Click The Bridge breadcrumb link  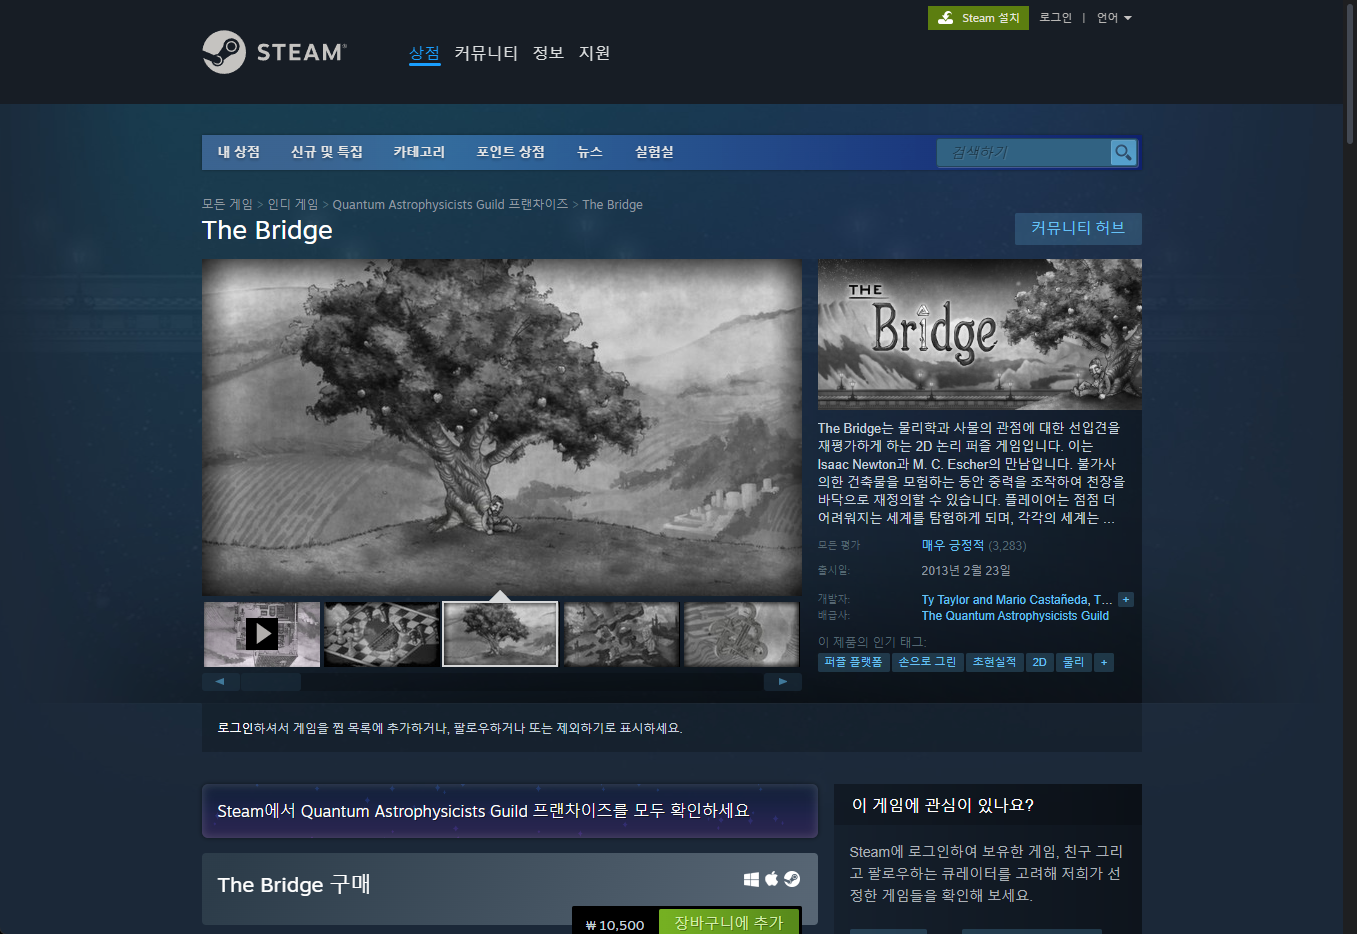coord(612,204)
